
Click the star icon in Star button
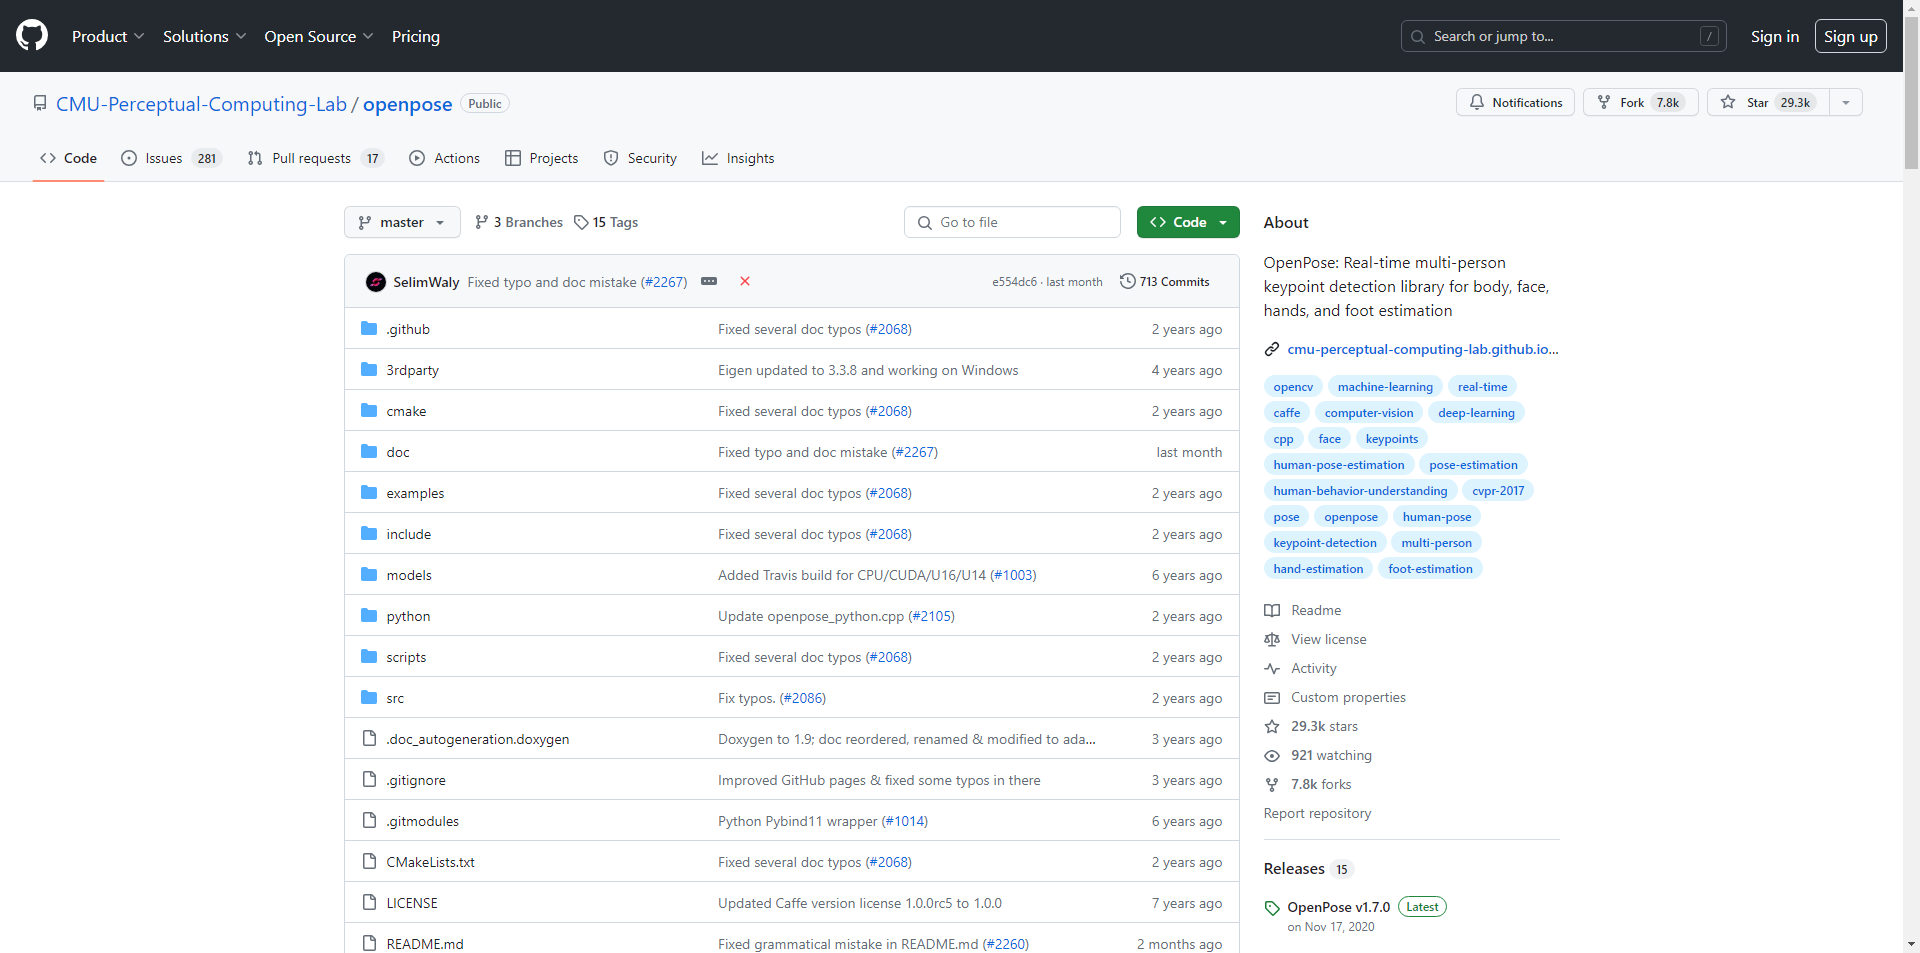pos(1728,102)
